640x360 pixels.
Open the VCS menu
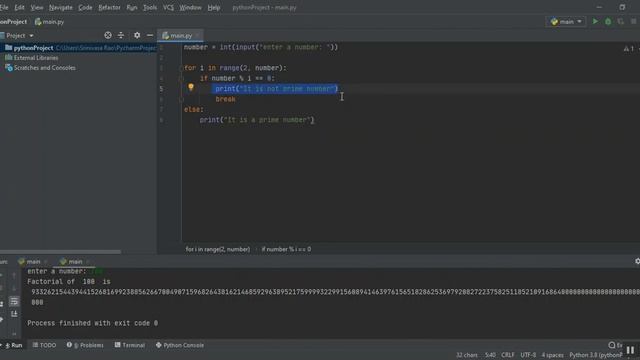[x=168, y=7]
